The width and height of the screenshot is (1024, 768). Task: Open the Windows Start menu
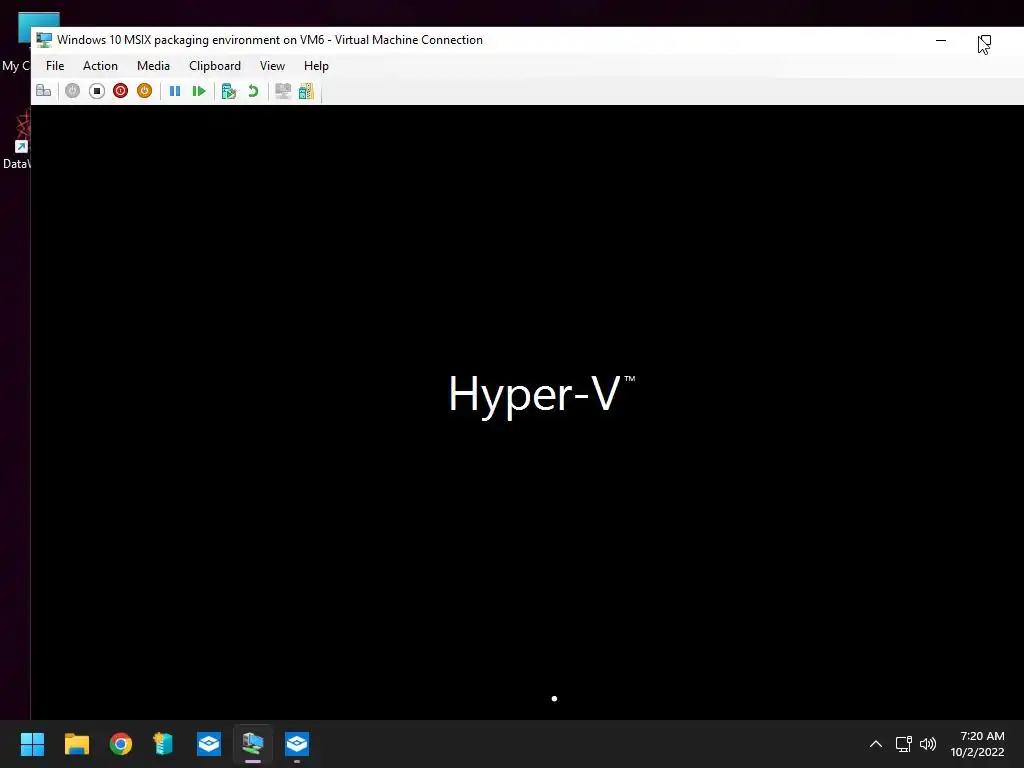coord(32,744)
